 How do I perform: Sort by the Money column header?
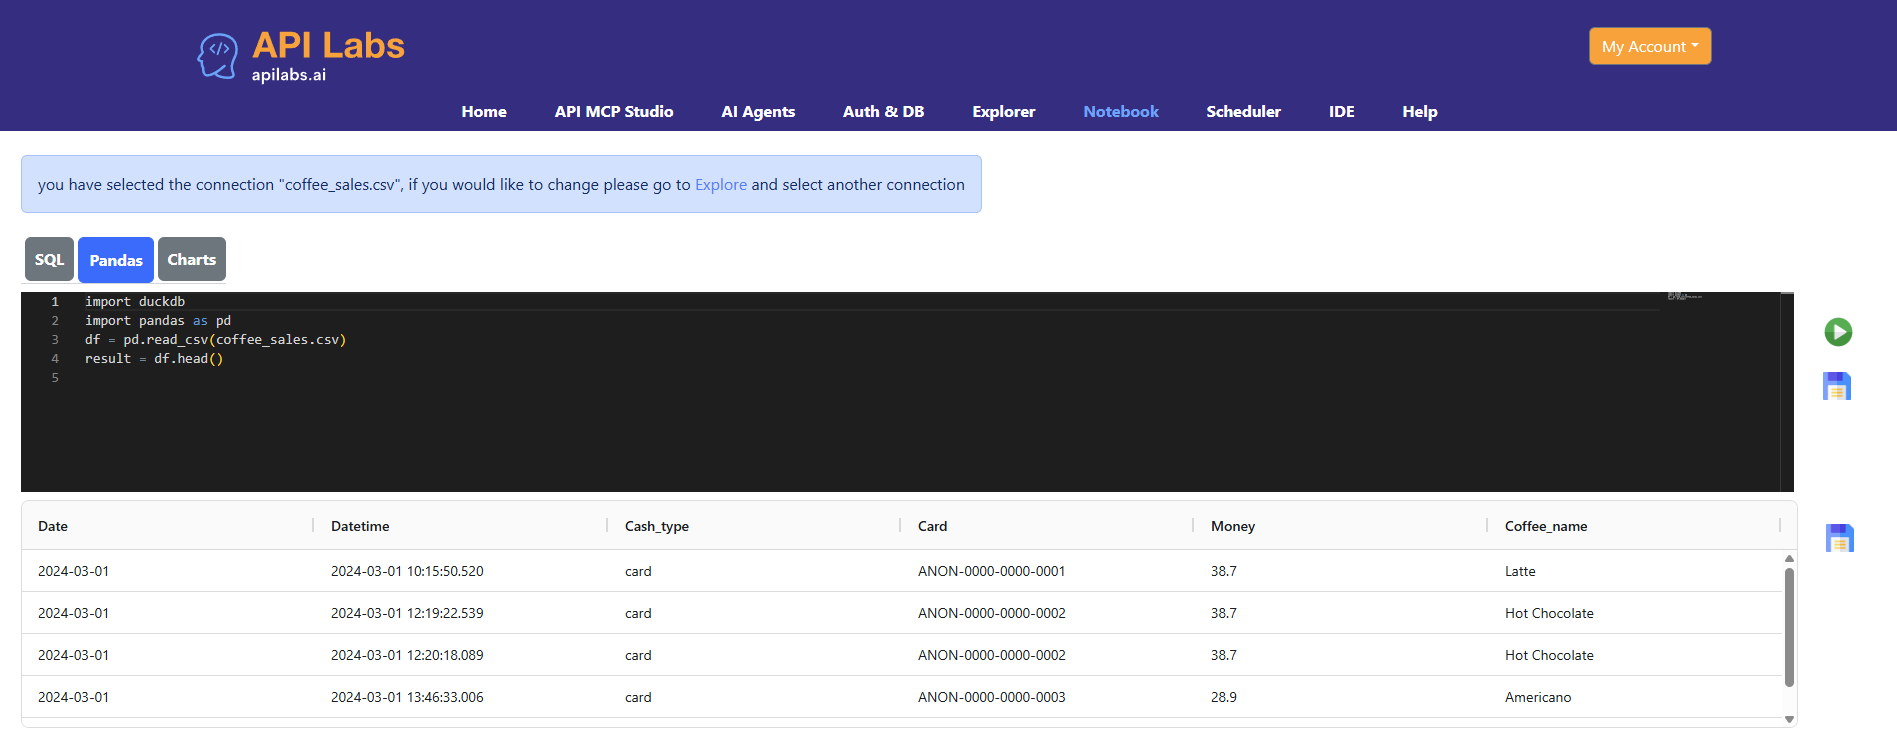[1233, 526]
